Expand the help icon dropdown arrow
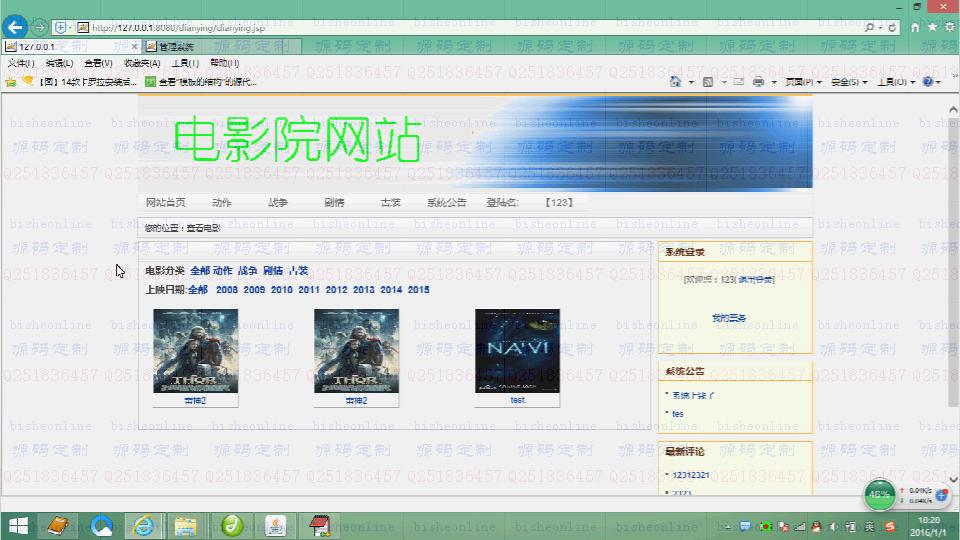 coord(938,82)
